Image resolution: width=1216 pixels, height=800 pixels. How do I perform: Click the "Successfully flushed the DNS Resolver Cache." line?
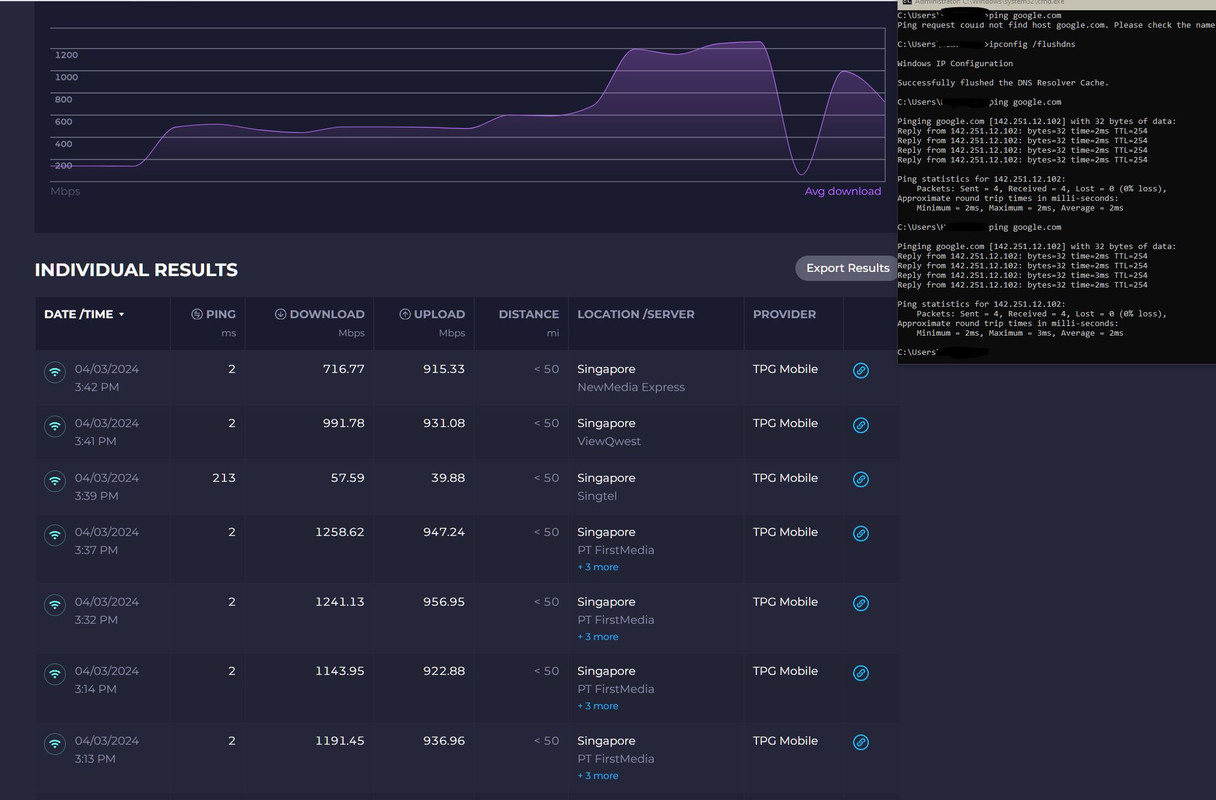point(1003,83)
